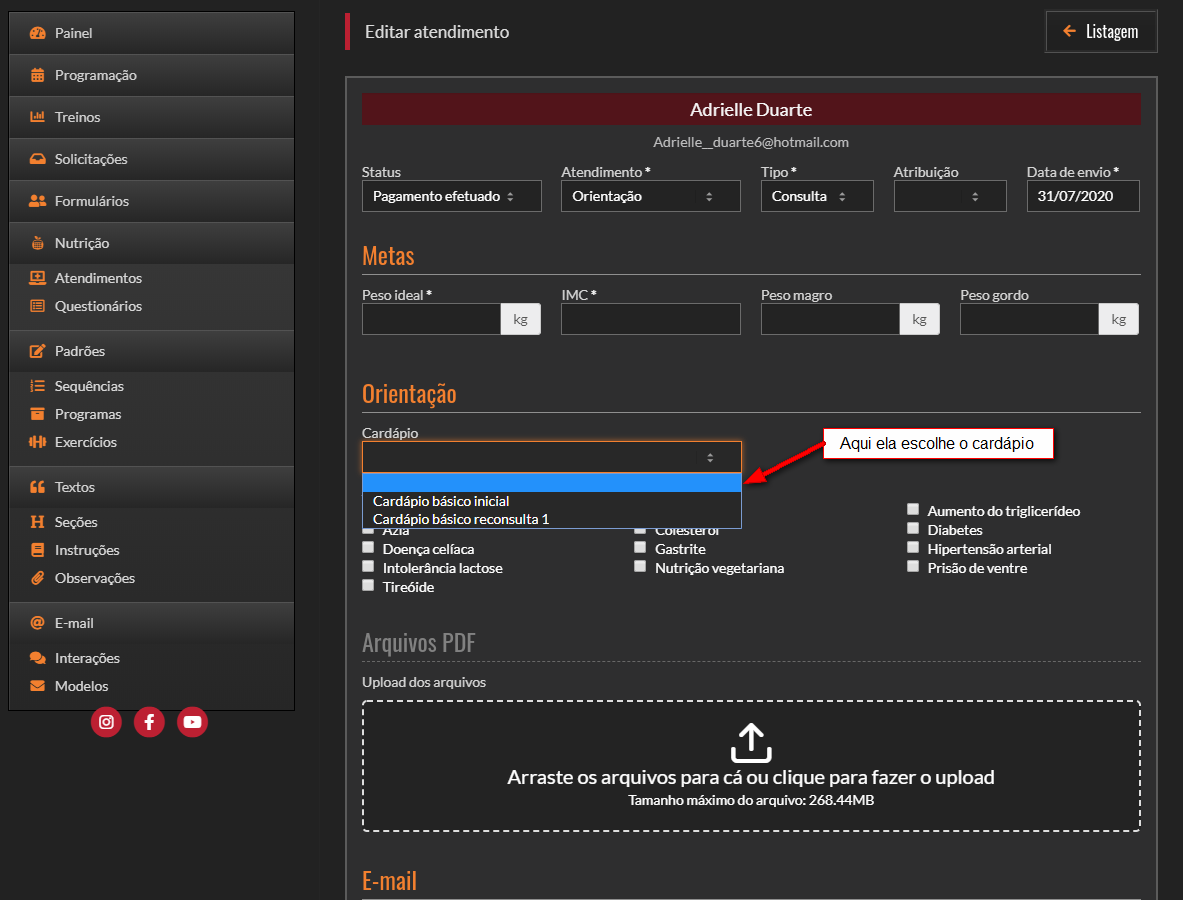Enable the Intolerância lactose checkbox
Image resolution: width=1183 pixels, height=900 pixels.
pyautogui.click(x=369, y=567)
